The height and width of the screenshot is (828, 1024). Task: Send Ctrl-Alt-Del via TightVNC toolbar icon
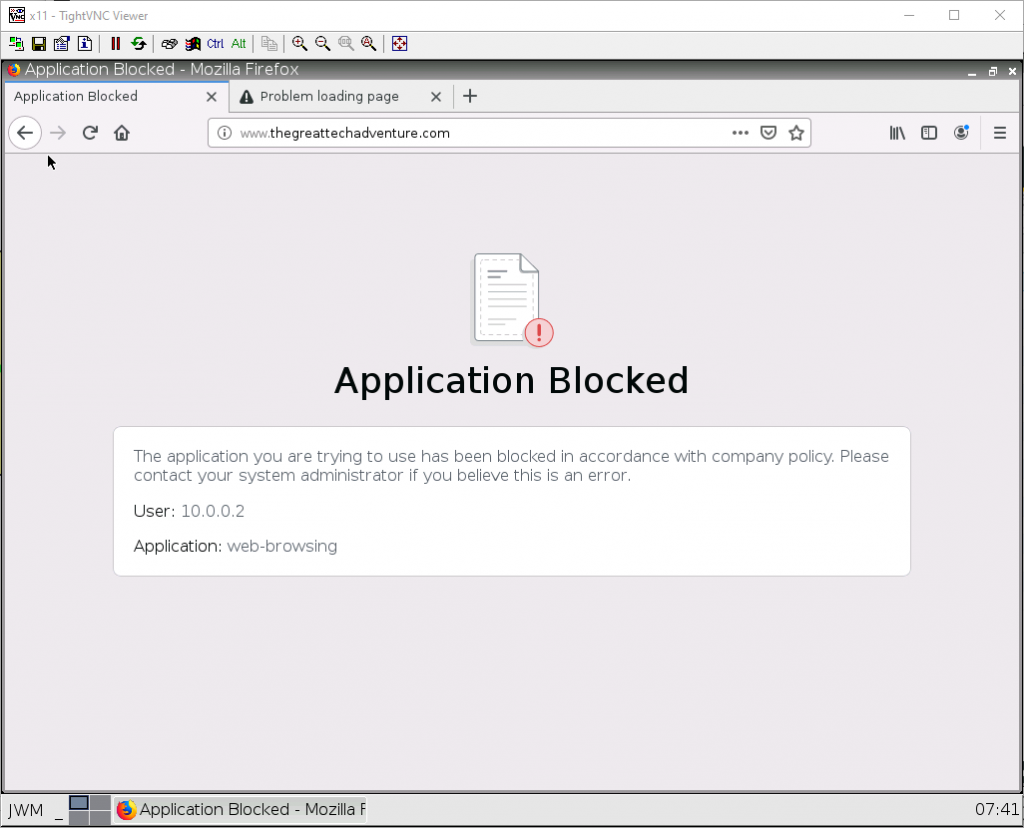pyautogui.click(x=168, y=43)
